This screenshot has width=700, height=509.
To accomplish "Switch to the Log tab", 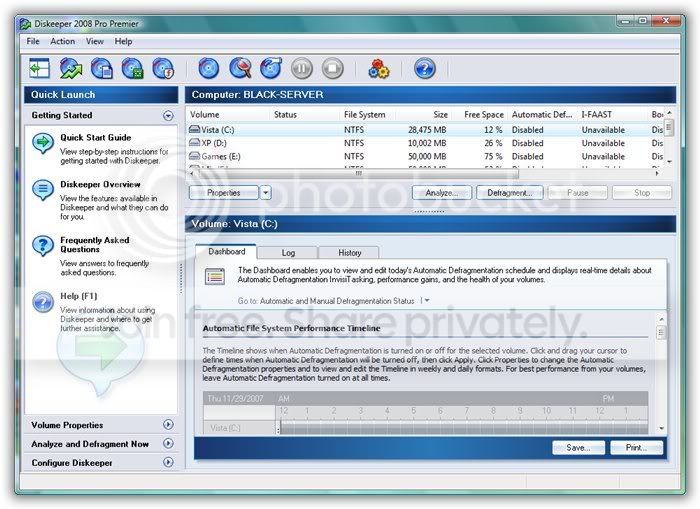I will (x=288, y=253).
